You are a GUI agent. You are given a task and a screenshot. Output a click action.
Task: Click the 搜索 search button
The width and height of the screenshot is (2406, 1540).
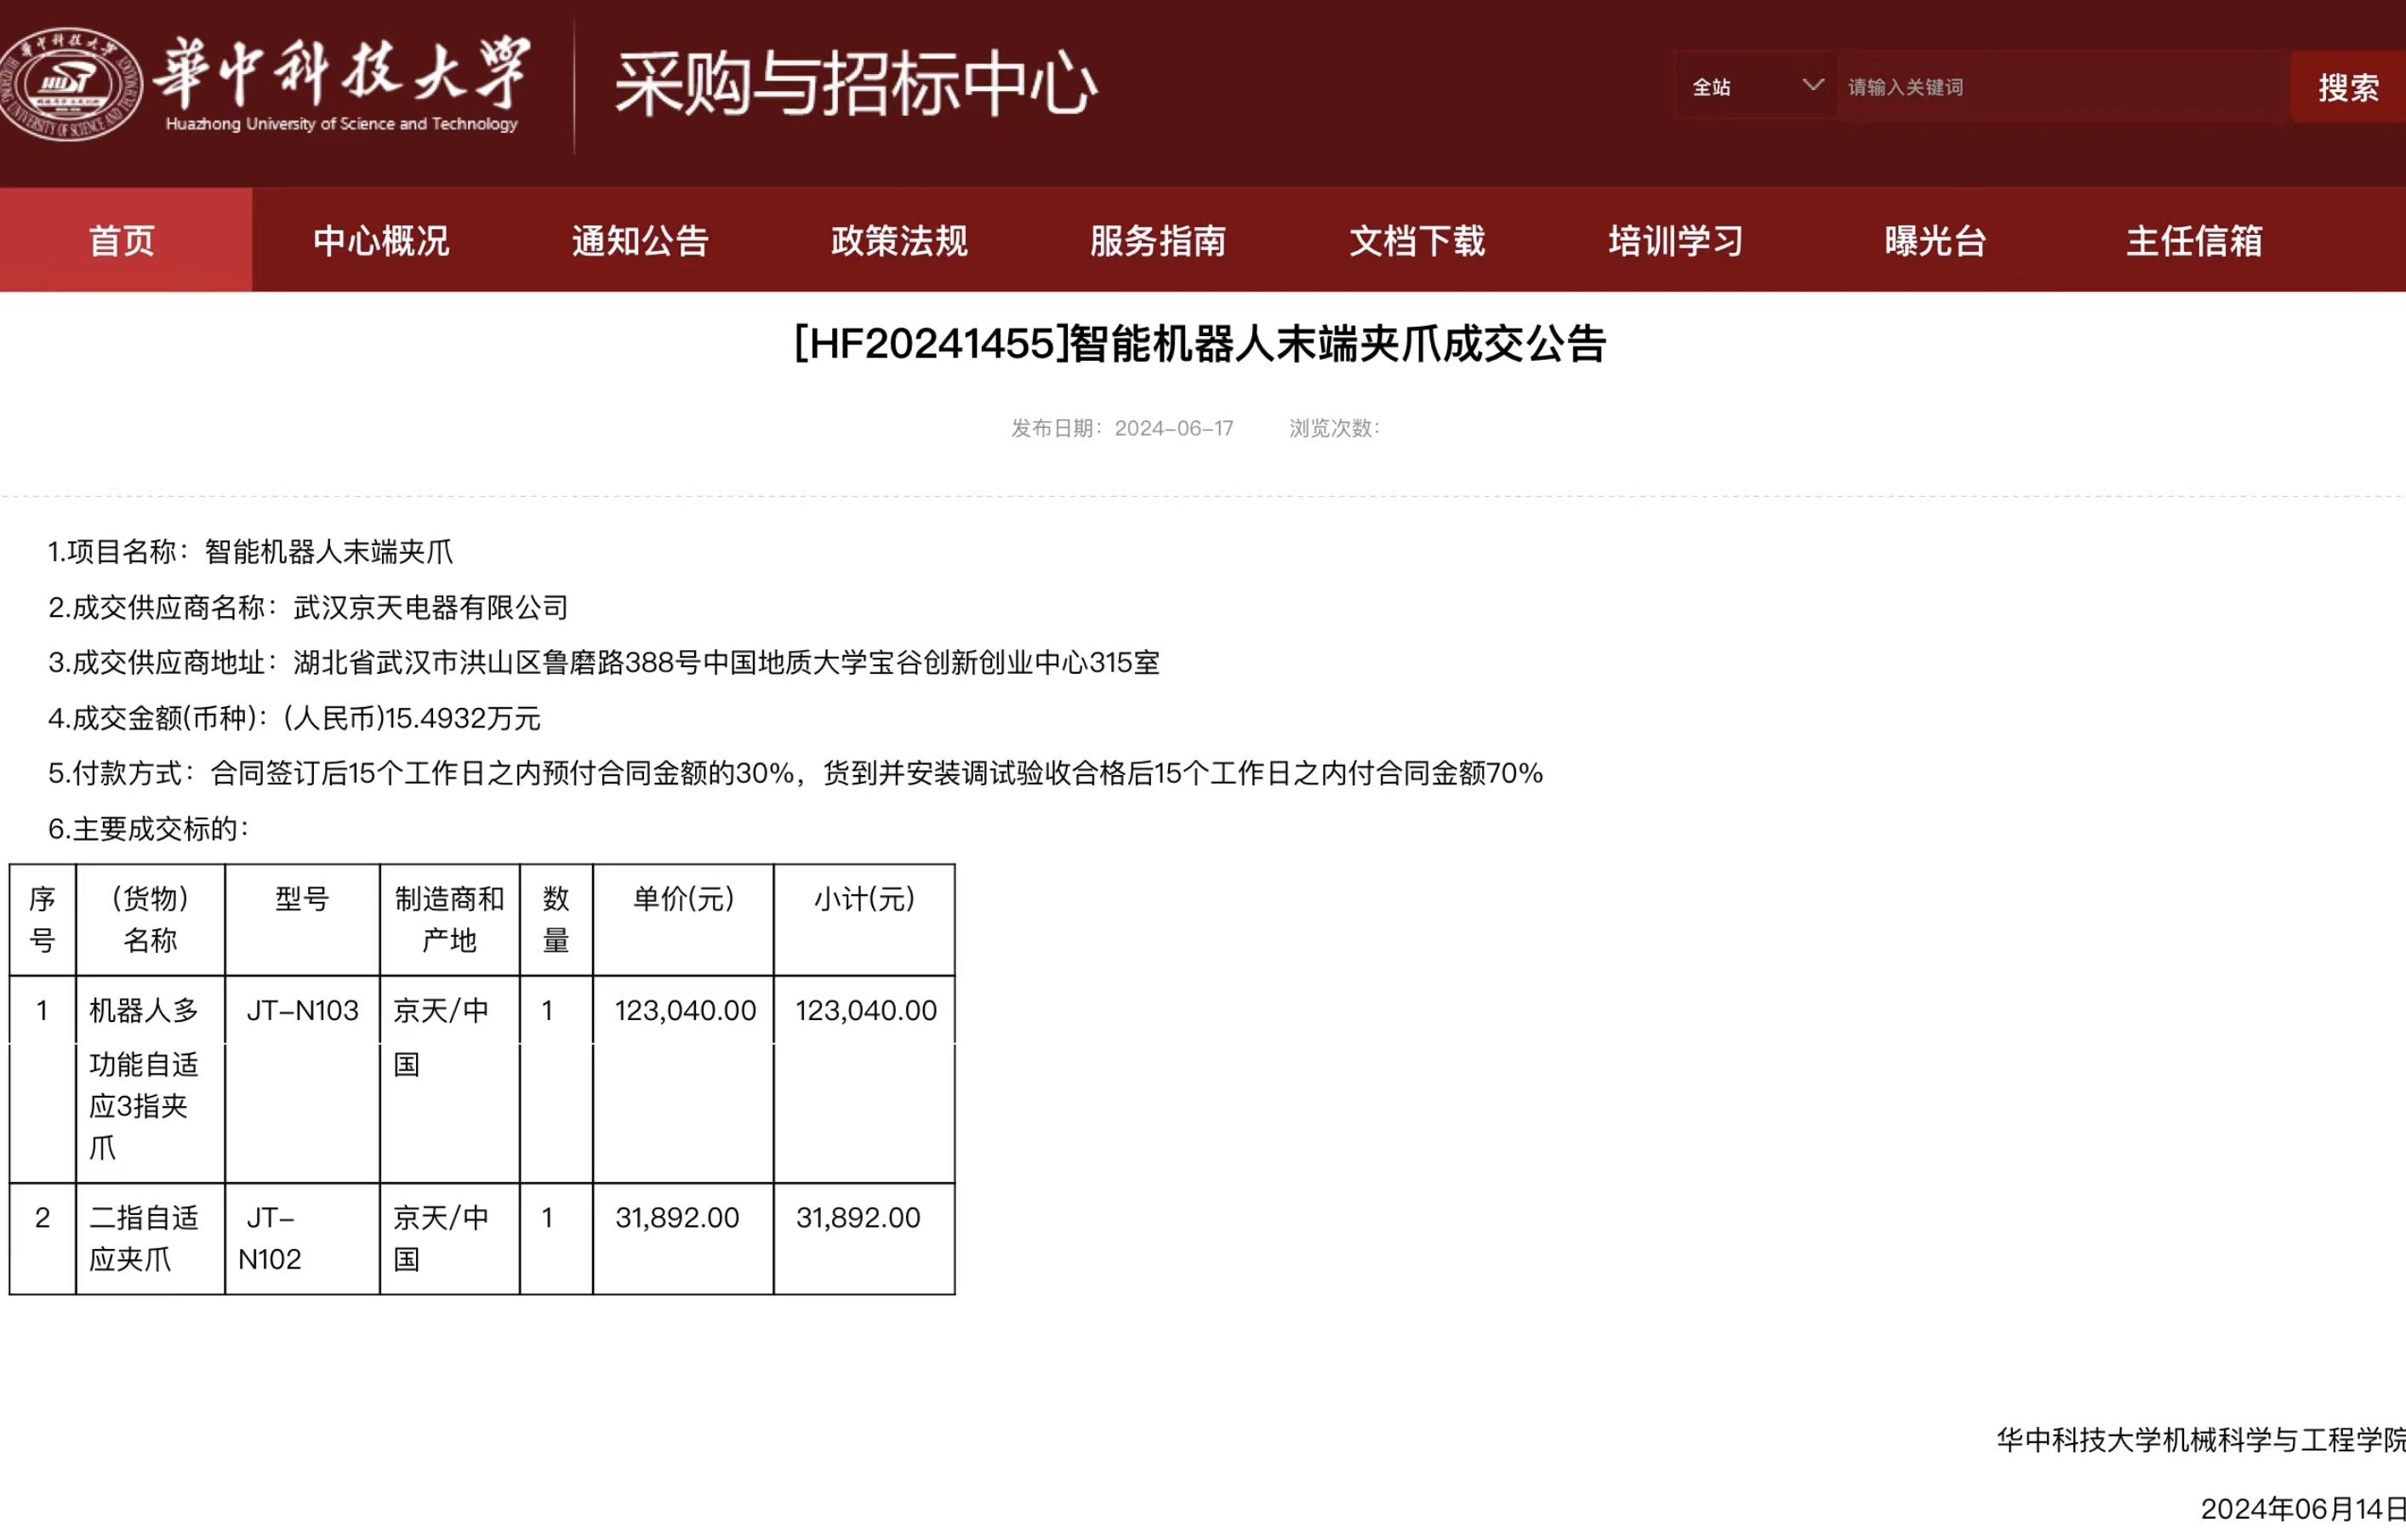(x=2348, y=87)
